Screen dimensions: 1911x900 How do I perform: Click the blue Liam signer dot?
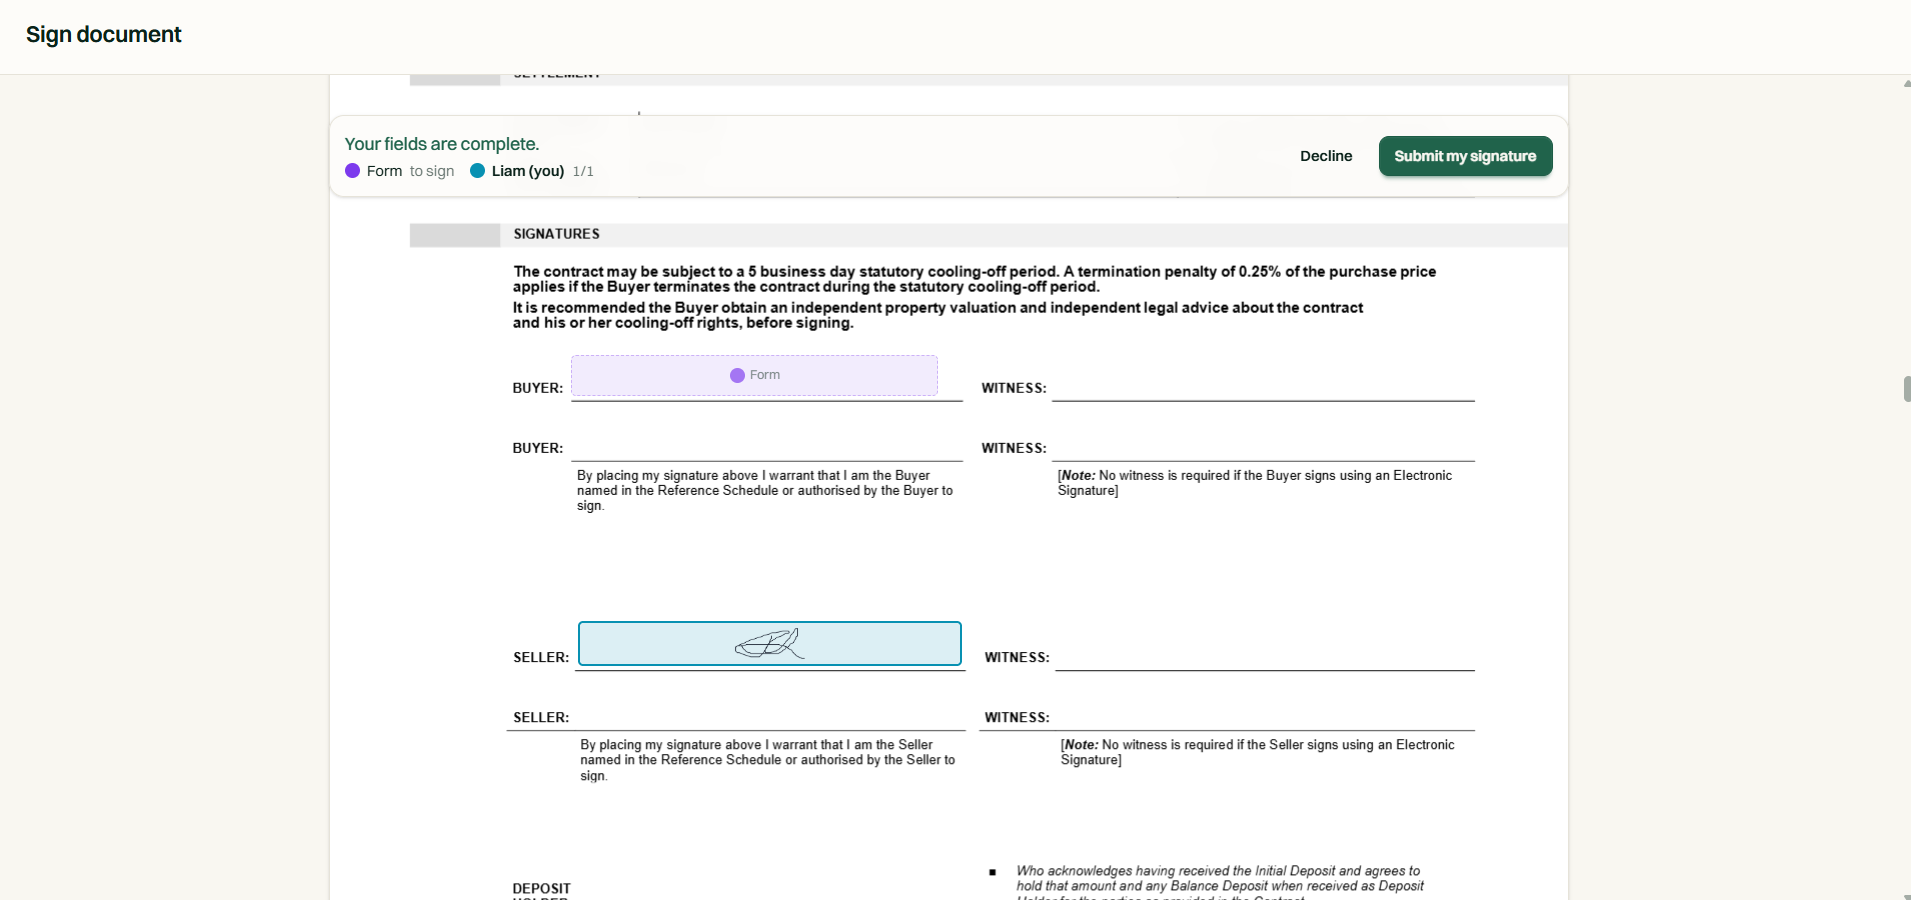pyautogui.click(x=477, y=171)
